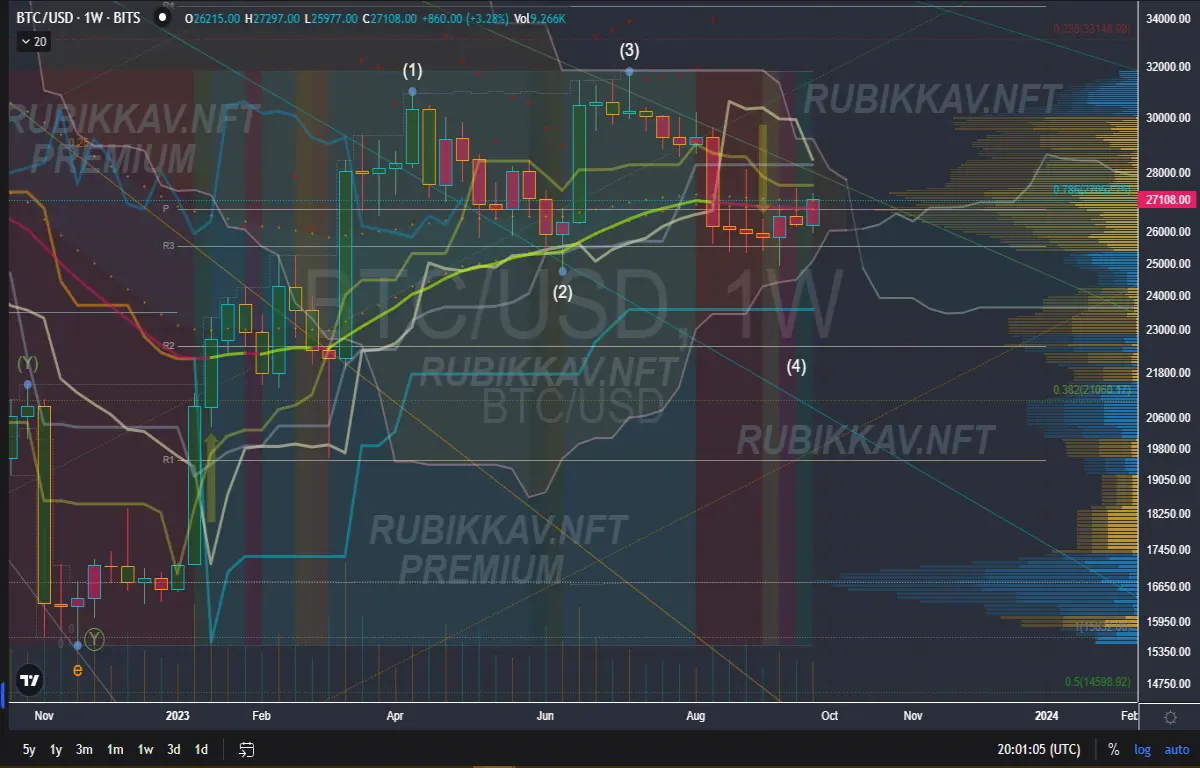
Task: Open the 20:01:05 (UTC) timezone menu
Action: pos(1038,749)
